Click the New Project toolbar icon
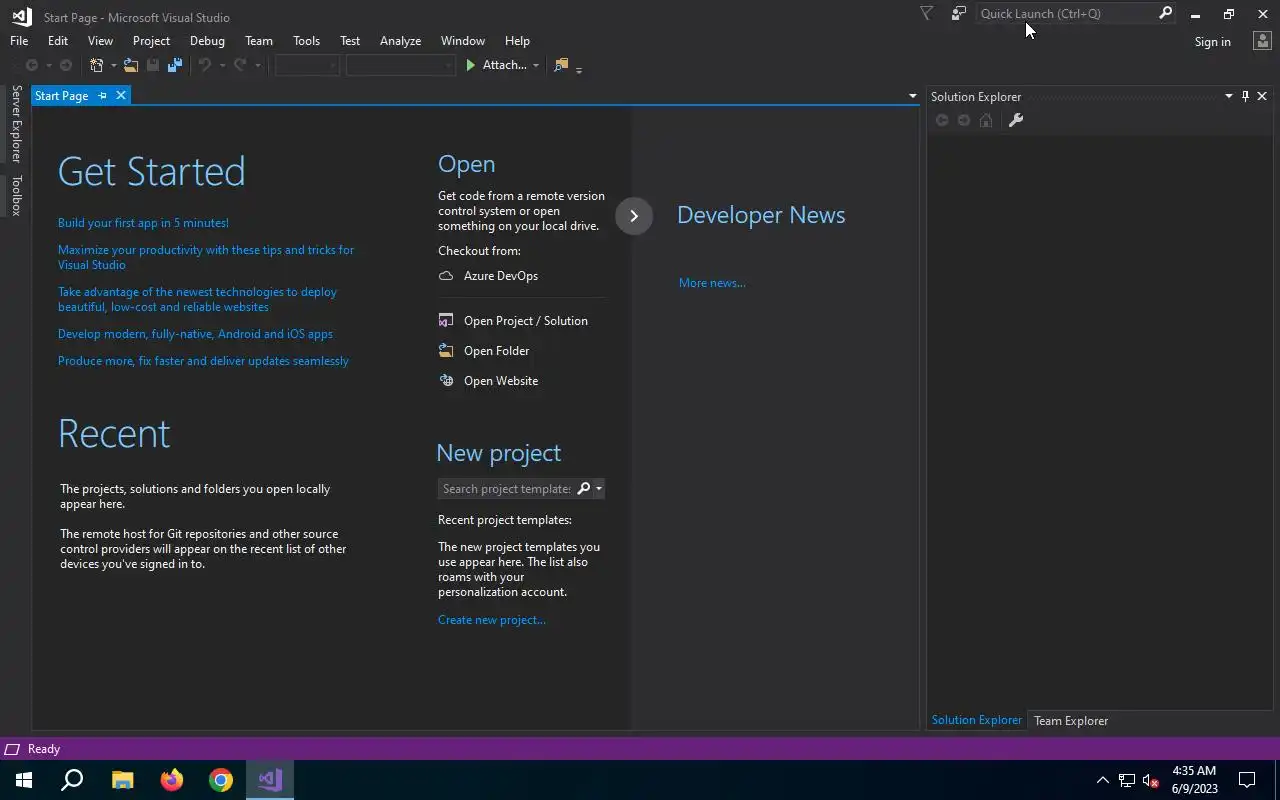Image resolution: width=1280 pixels, height=800 pixels. point(96,65)
